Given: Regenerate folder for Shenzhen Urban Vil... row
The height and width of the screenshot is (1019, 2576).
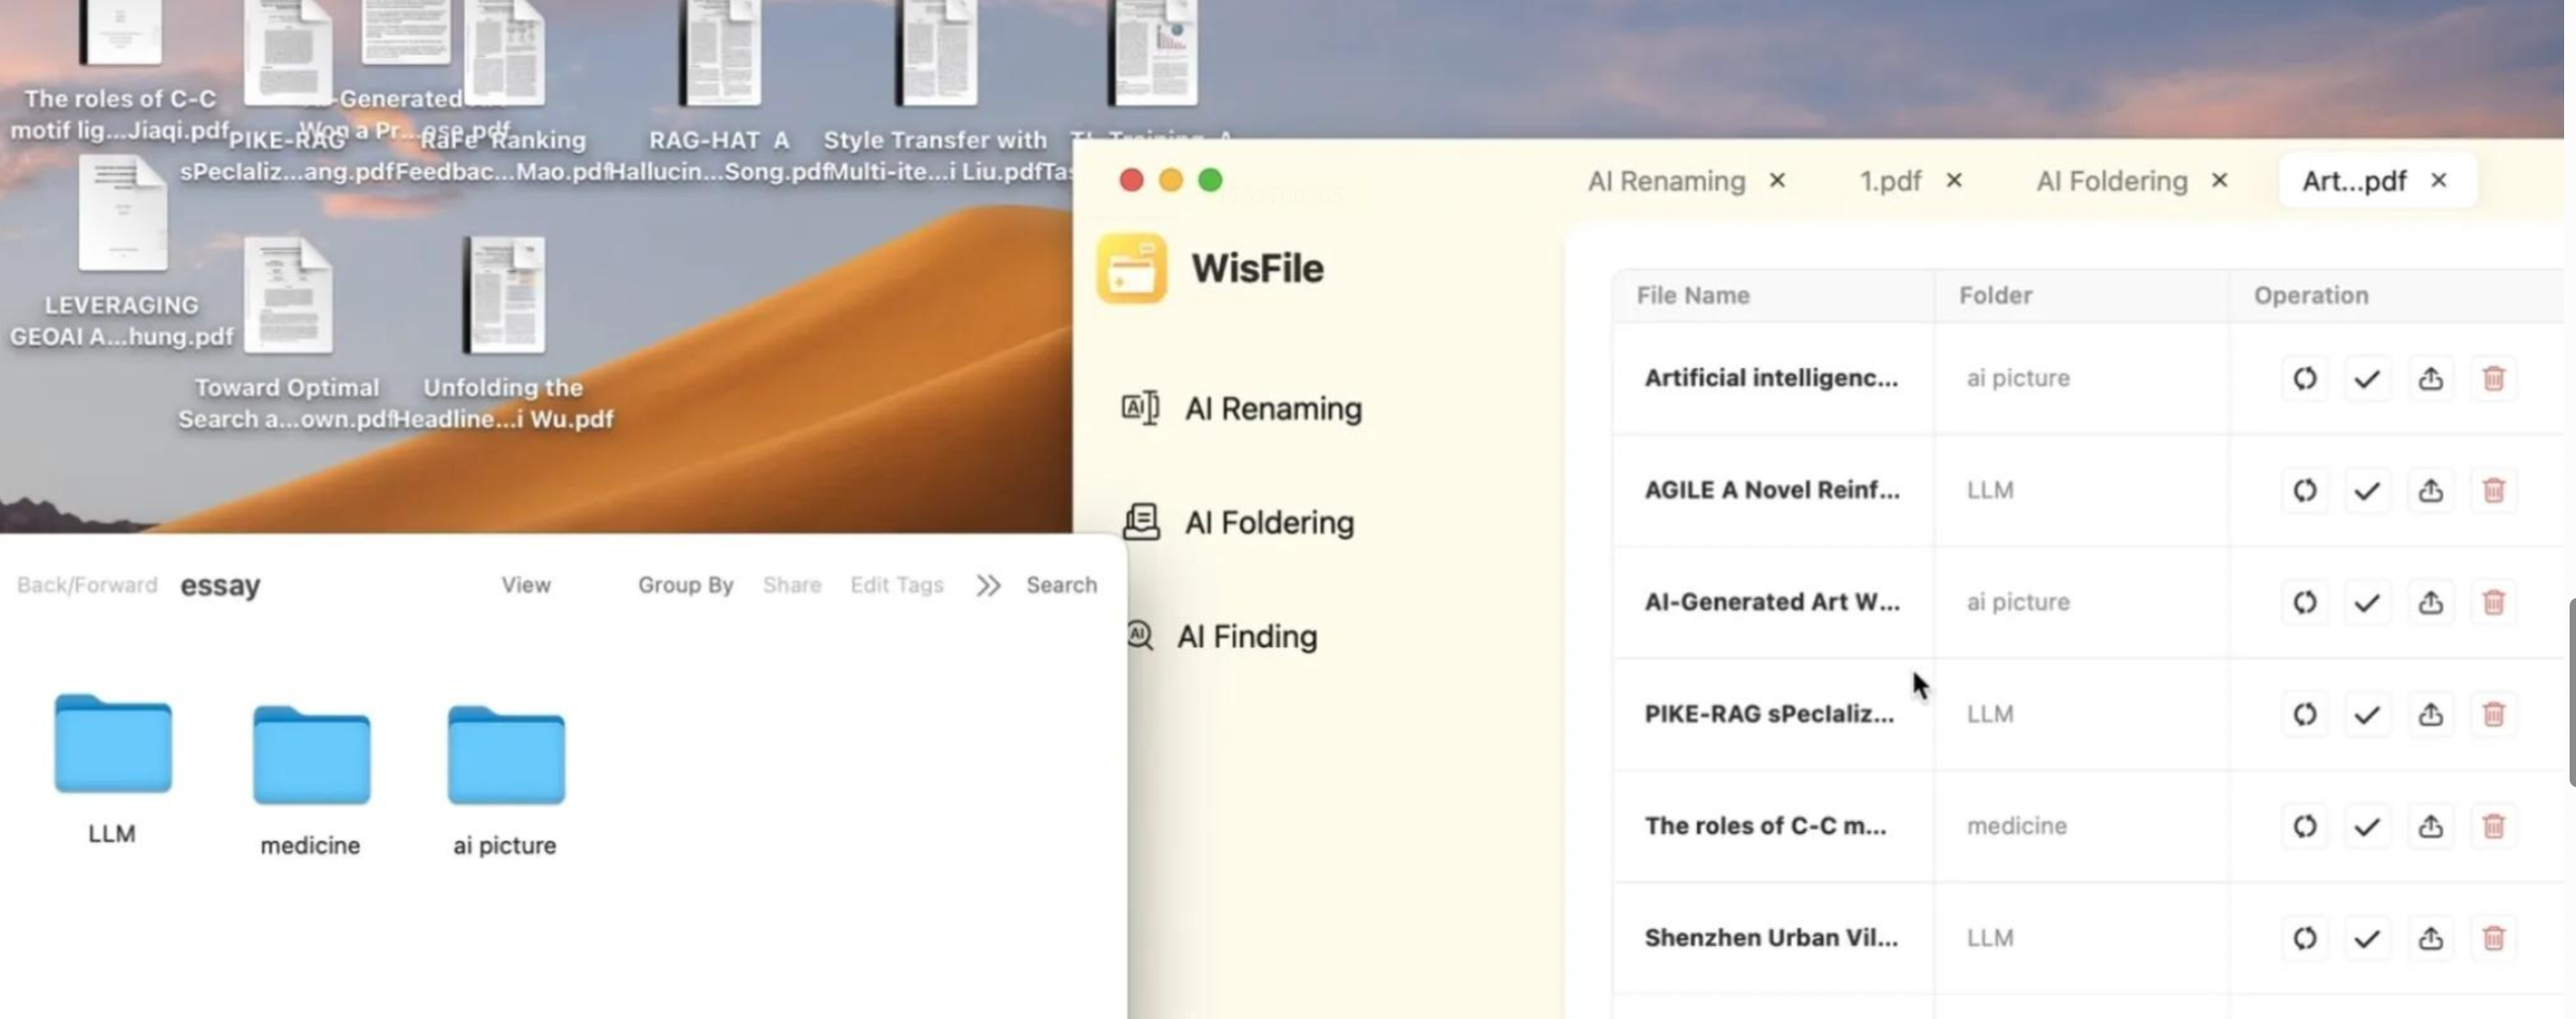Looking at the screenshot, I should click(x=2305, y=939).
